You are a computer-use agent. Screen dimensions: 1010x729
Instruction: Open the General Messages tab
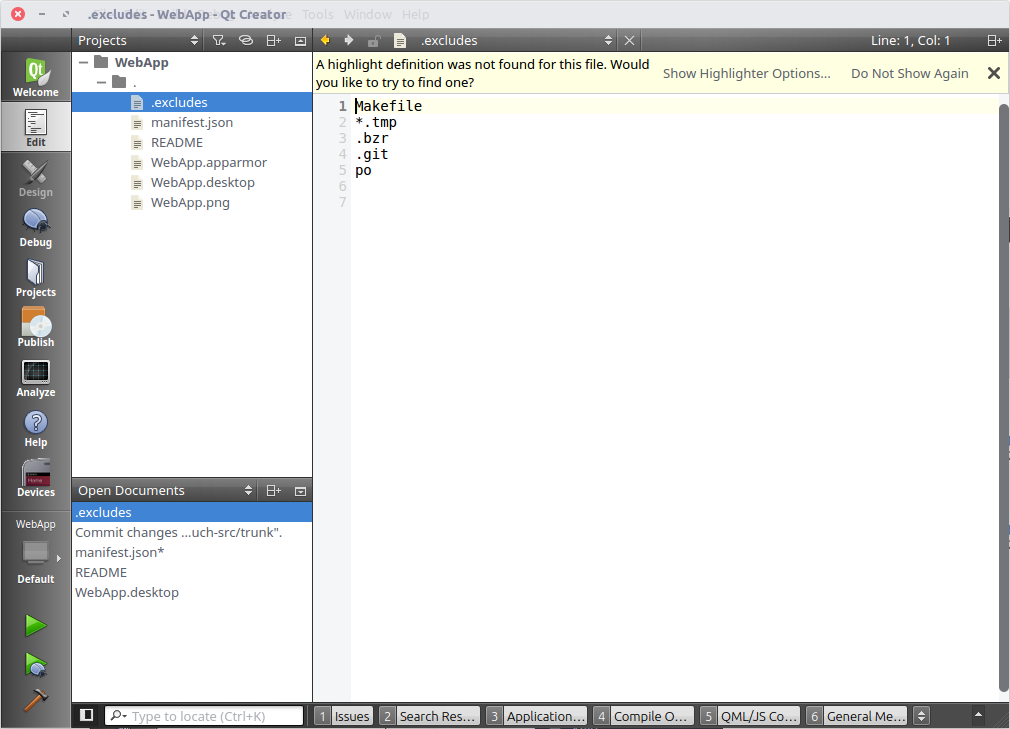coord(857,715)
